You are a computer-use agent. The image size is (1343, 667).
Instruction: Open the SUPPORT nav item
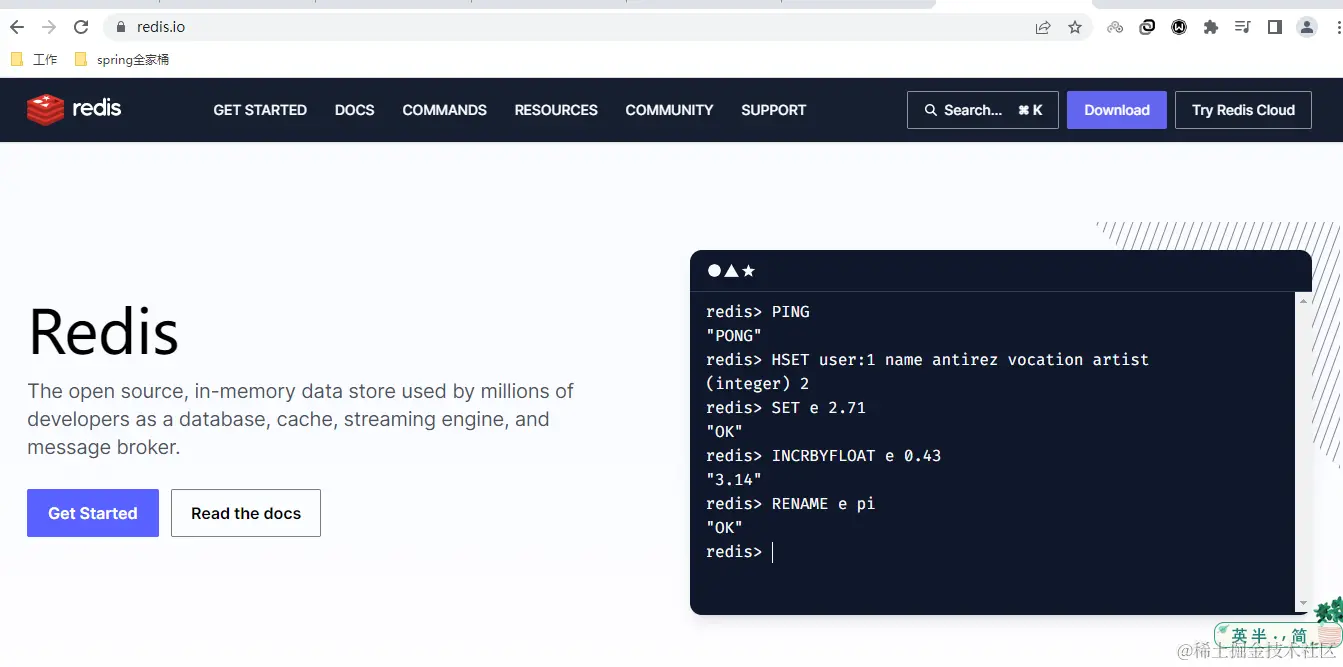(x=773, y=110)
